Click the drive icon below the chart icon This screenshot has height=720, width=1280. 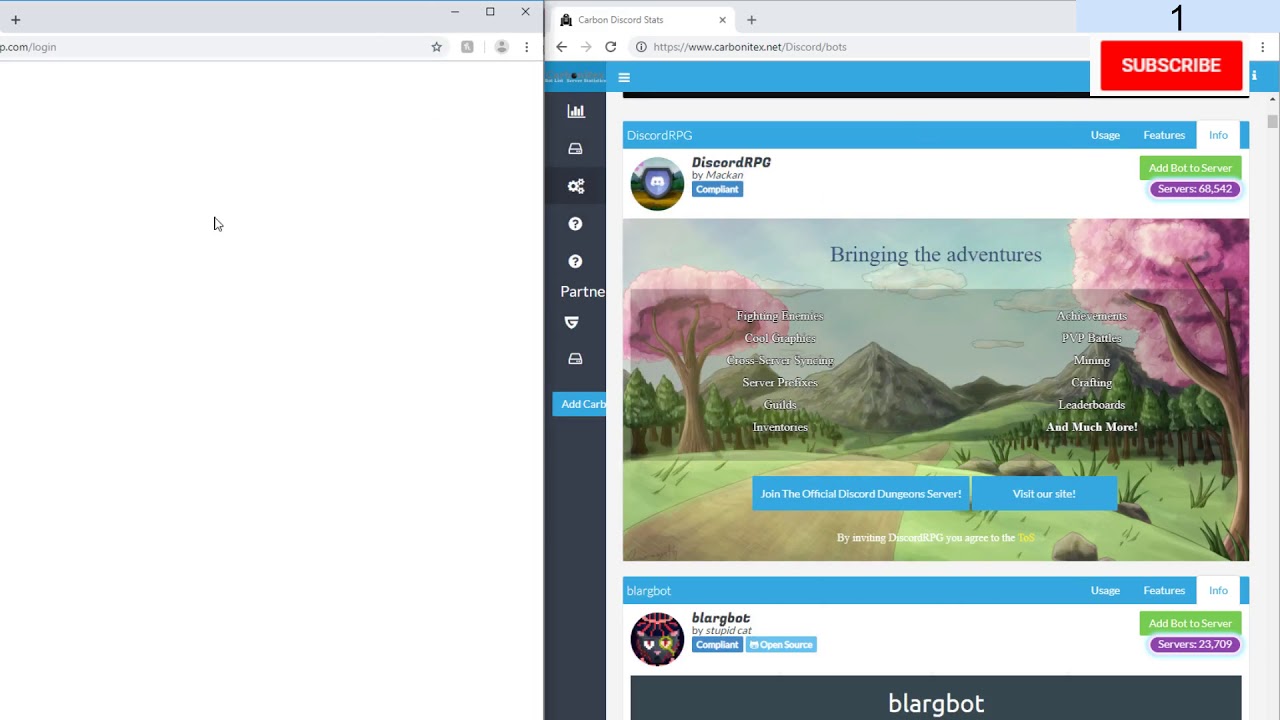click(x=575, y=149)
